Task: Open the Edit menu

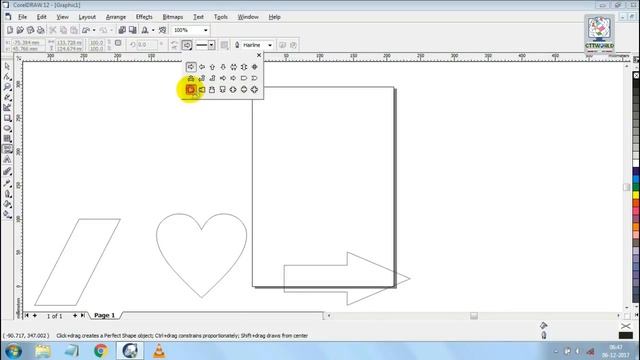Action: pyautogui.click(x=42, y=17)
